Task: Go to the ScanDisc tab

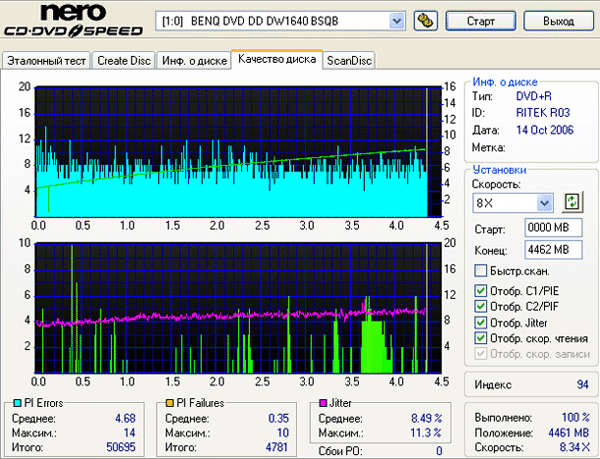Action: [x=349, y=61]
